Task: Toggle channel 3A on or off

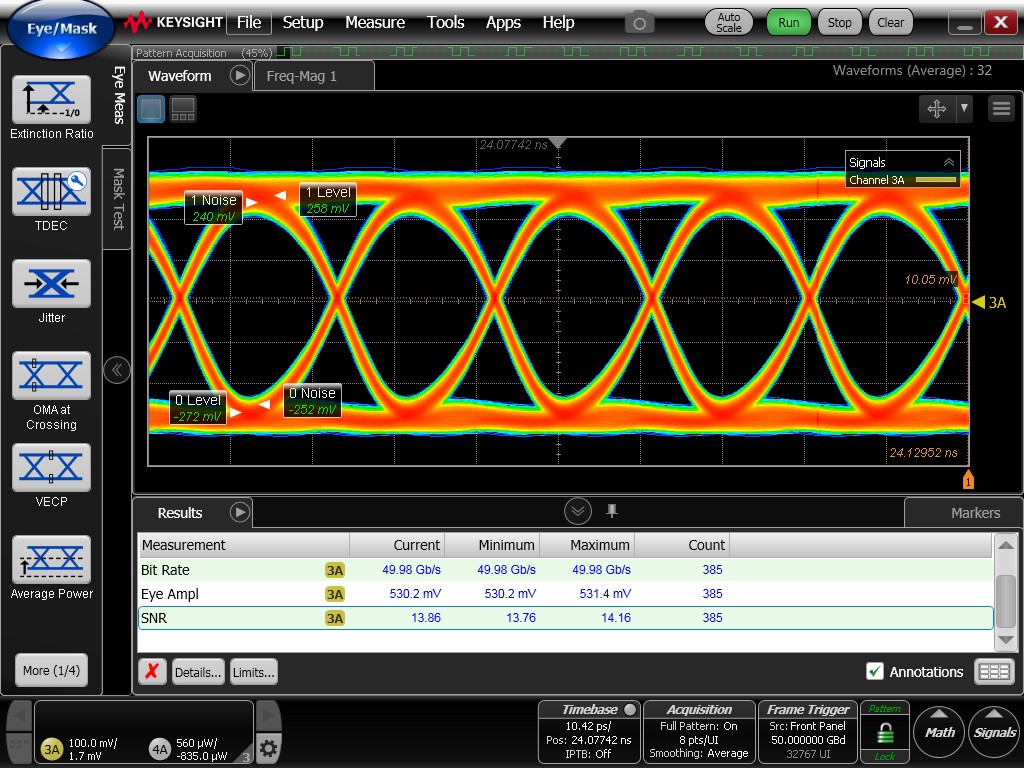Action: (x=51, y=748)
